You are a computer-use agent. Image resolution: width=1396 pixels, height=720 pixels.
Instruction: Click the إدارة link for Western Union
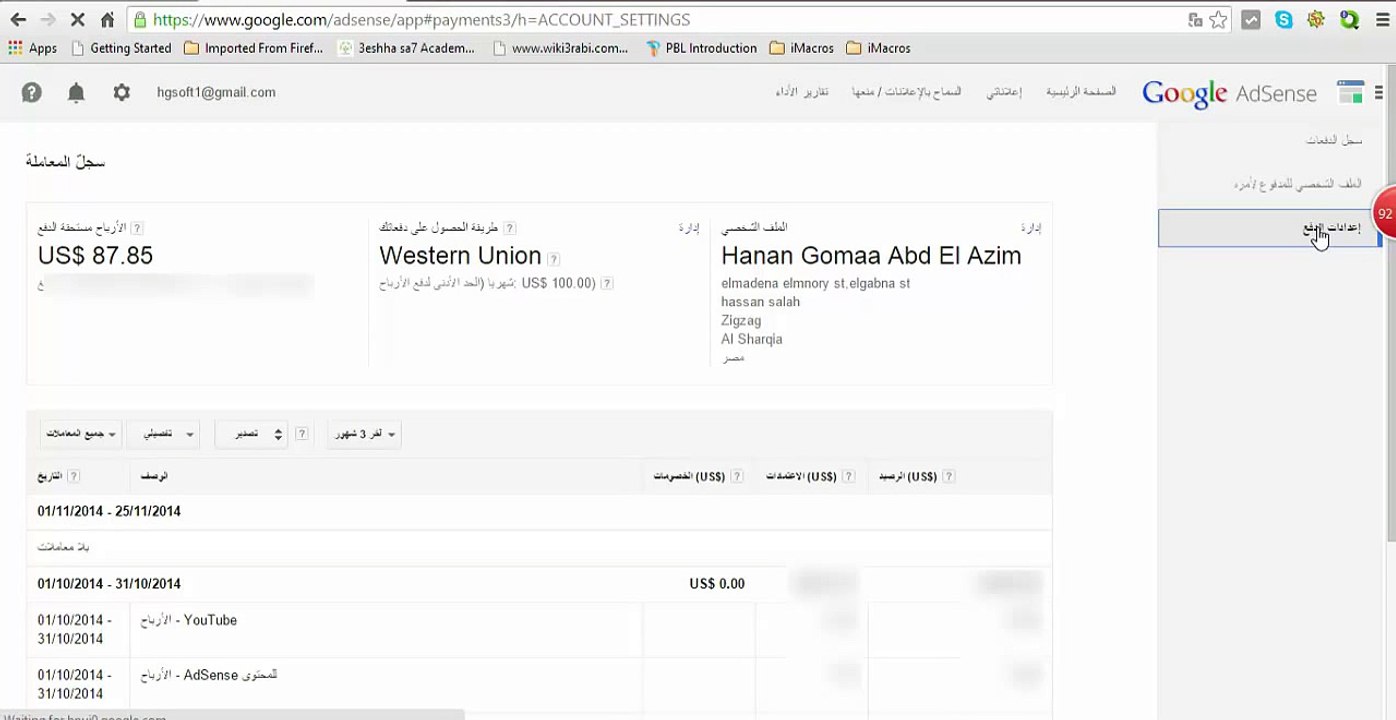[x=689, y=228]
